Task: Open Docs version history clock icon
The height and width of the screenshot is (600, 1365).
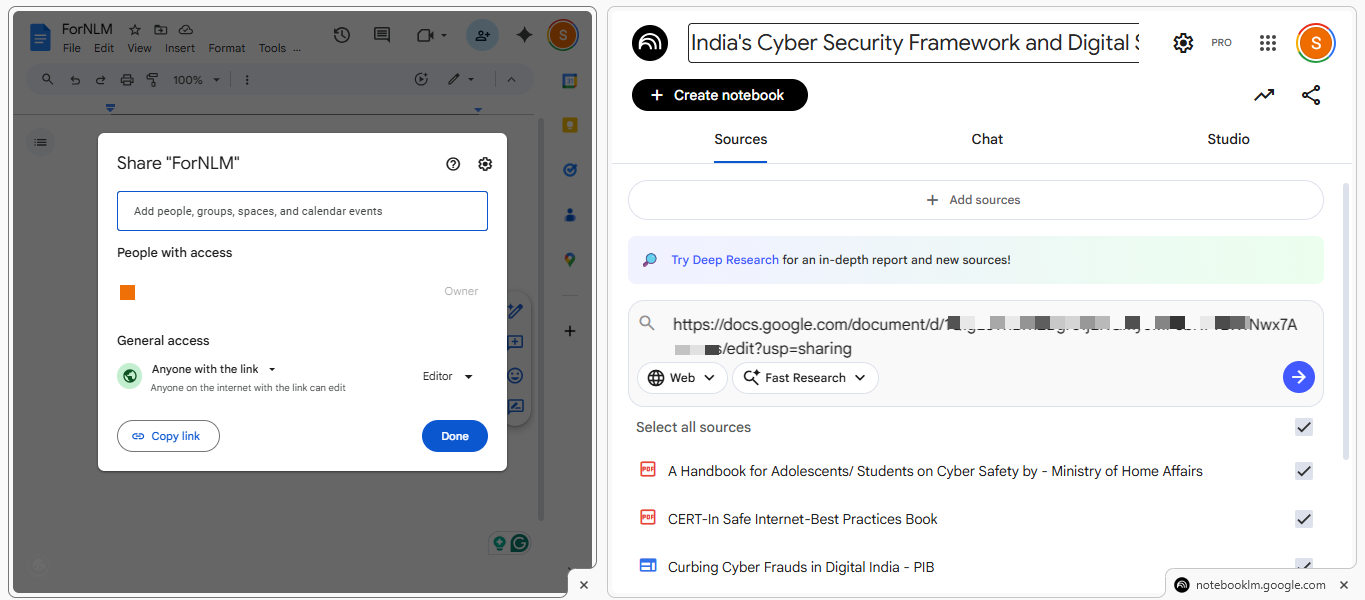Action: pyautogui.click(x=342, y=35)
